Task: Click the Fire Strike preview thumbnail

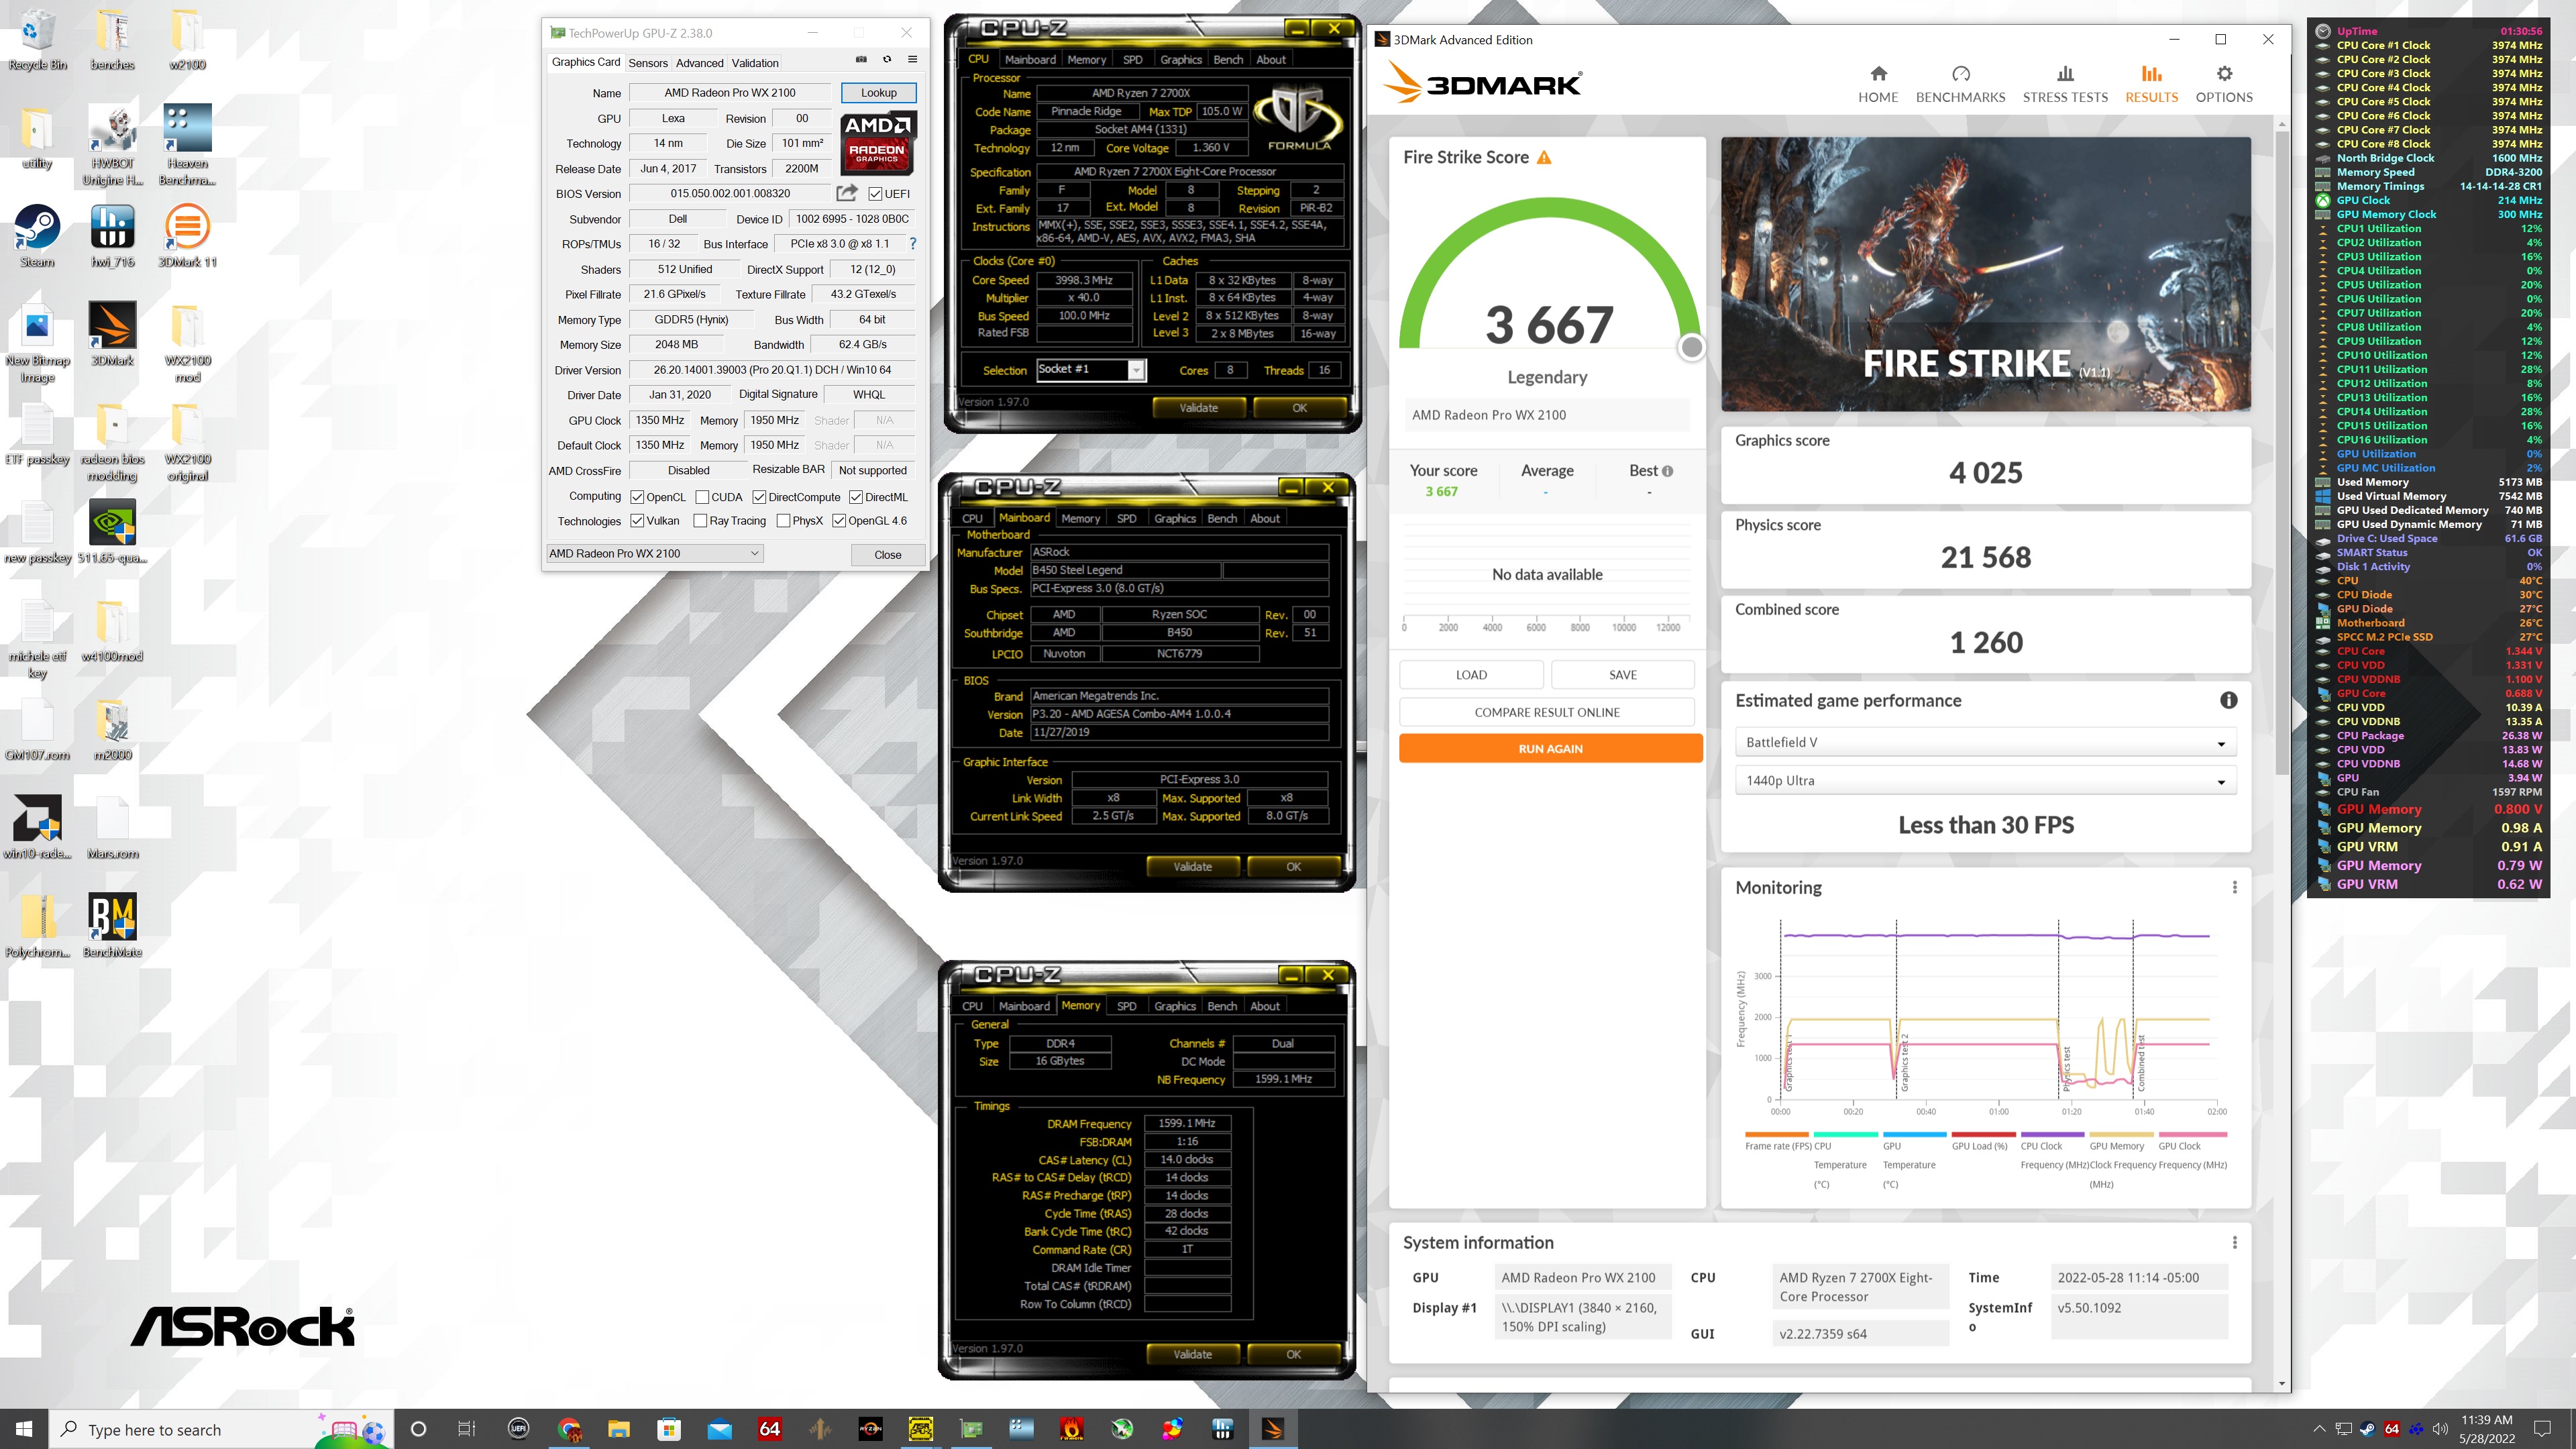Action: 1985,274
